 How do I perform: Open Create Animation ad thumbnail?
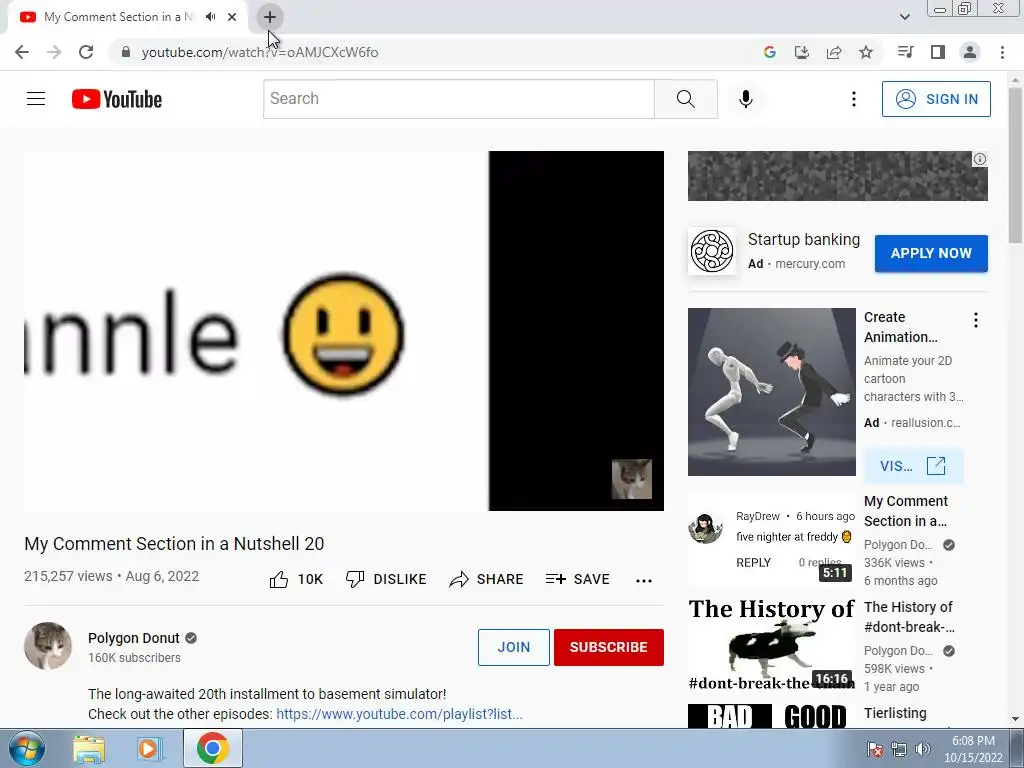click(x=771, y=392)
